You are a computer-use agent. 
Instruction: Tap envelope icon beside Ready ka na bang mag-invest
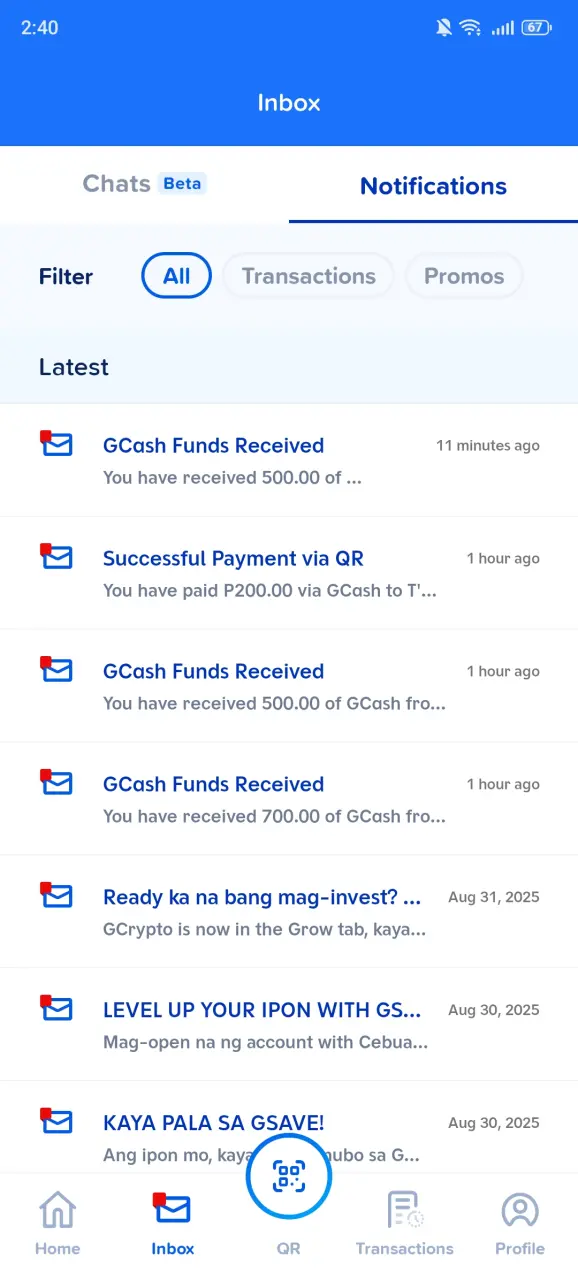pos(56,895)
